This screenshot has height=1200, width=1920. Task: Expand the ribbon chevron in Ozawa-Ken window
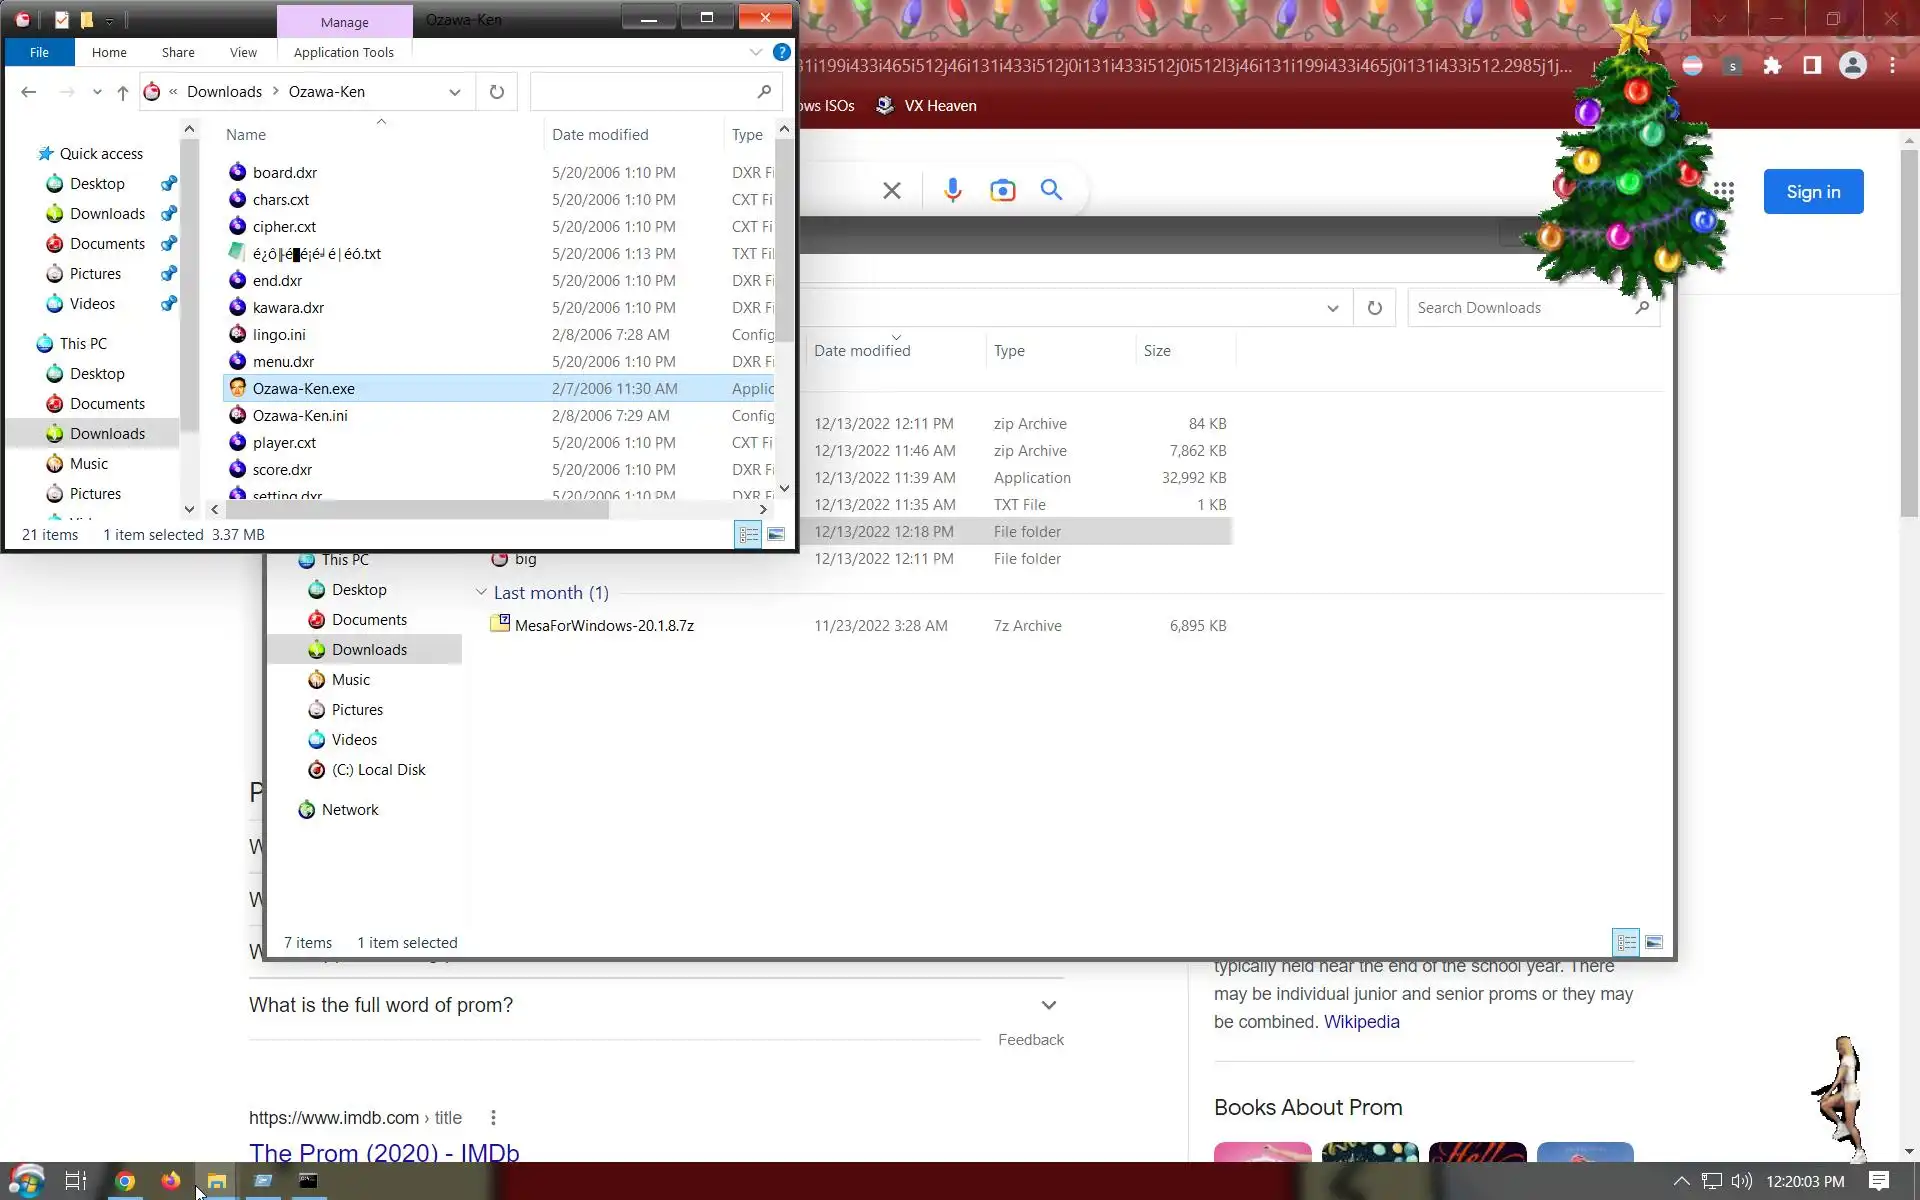756,52
